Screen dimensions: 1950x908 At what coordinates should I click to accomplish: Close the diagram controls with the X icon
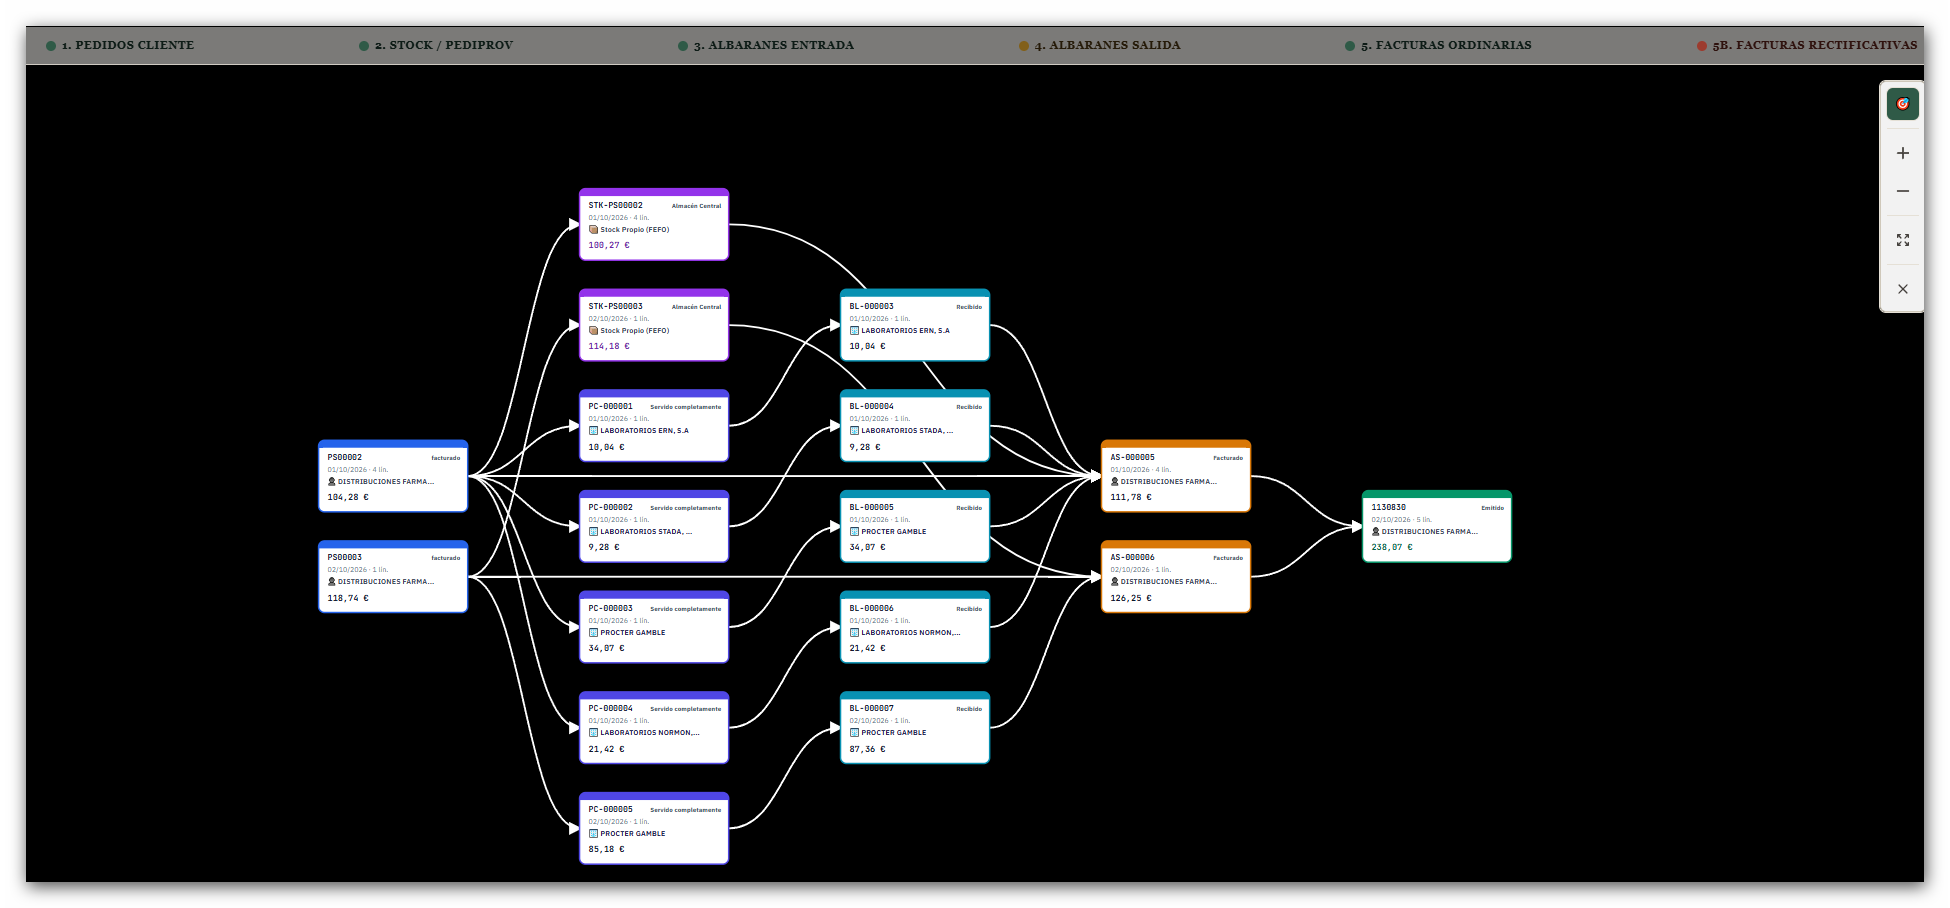[1902, 289]
